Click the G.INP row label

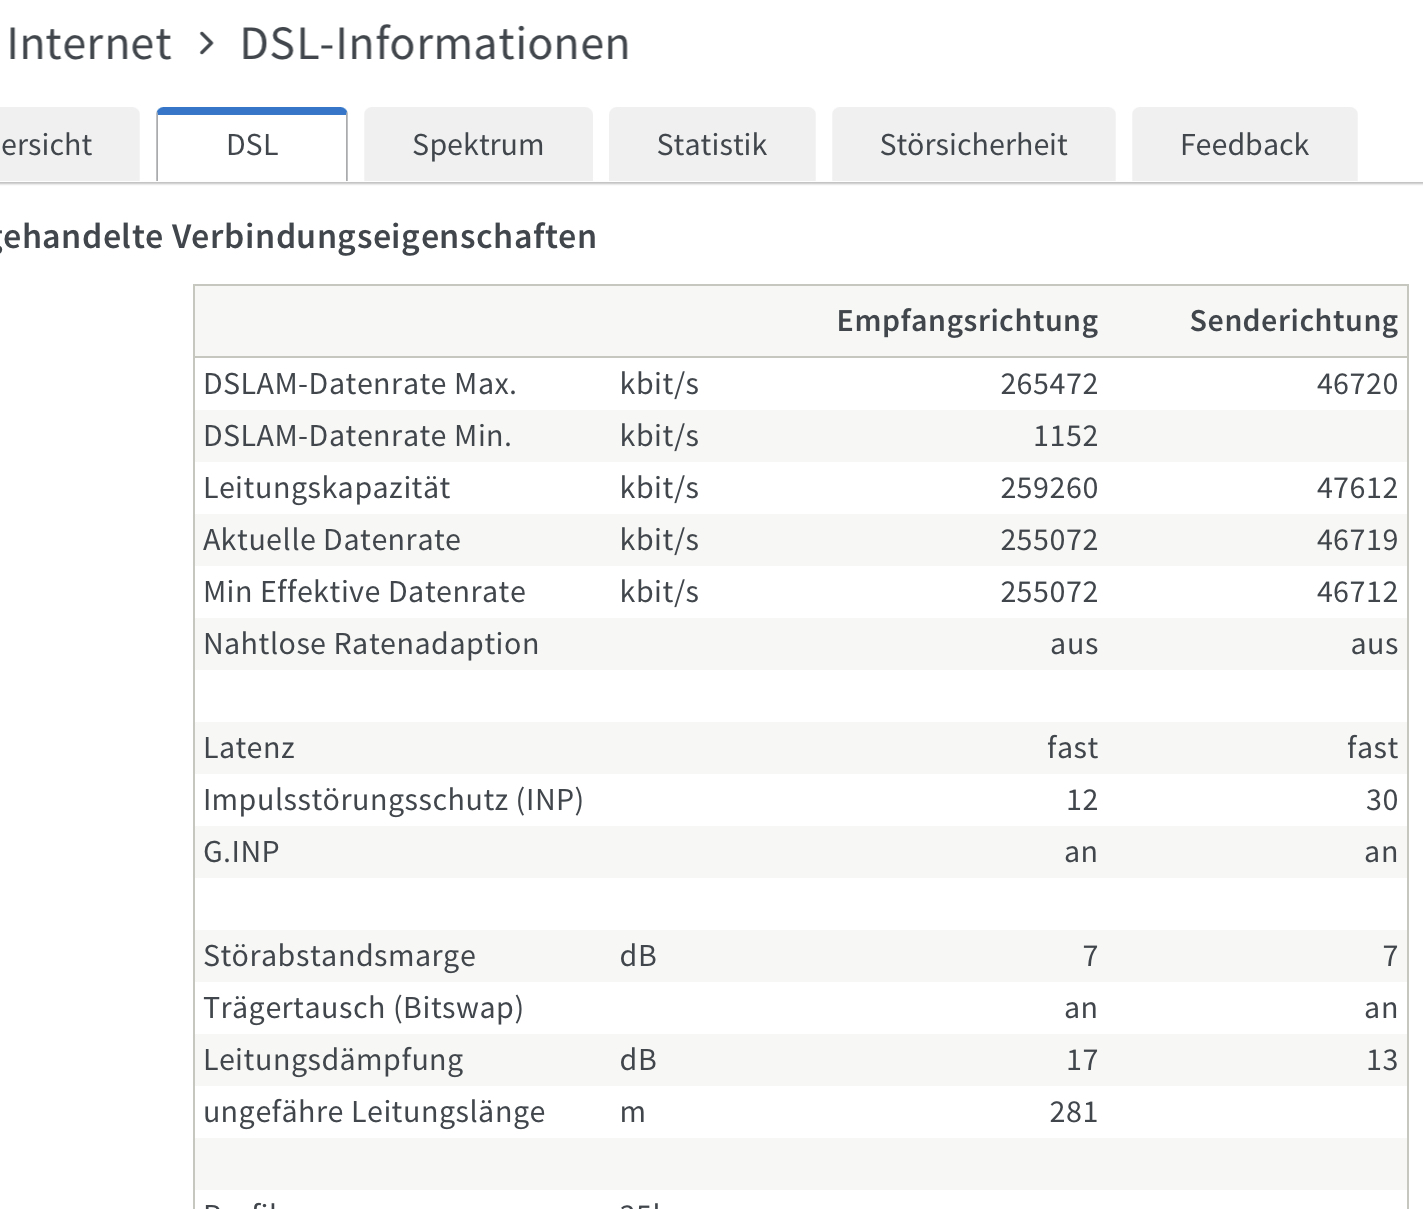pyautogui.click(x=241, y=852)
